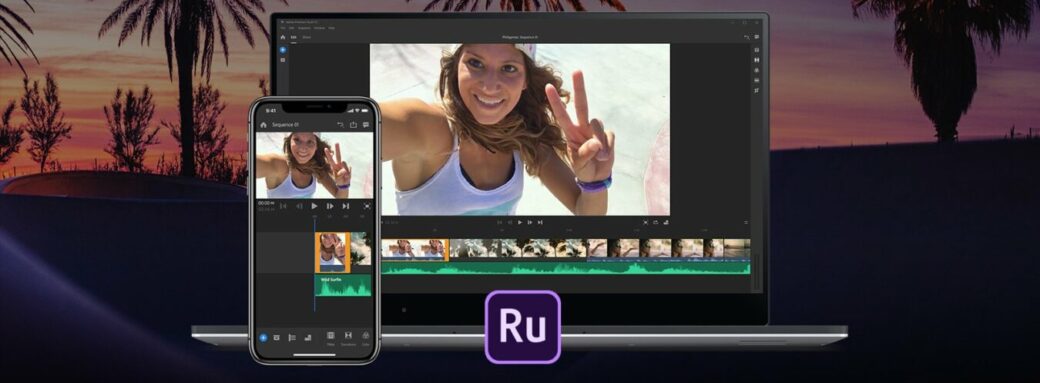Open the track controls icon on phone toolbar
1040x383 pixels.
point(292,337)
